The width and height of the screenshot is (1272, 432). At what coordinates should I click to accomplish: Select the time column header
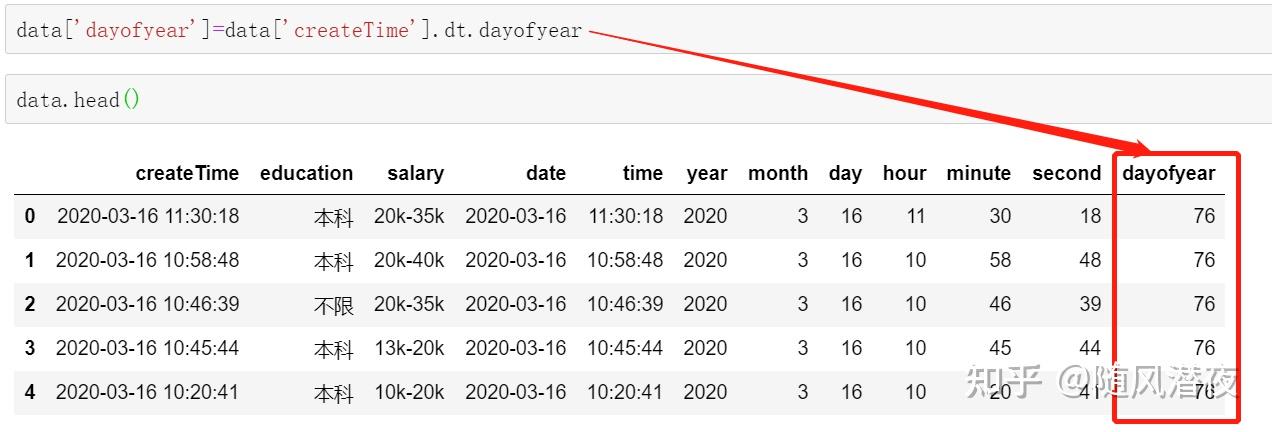point(642,173)
